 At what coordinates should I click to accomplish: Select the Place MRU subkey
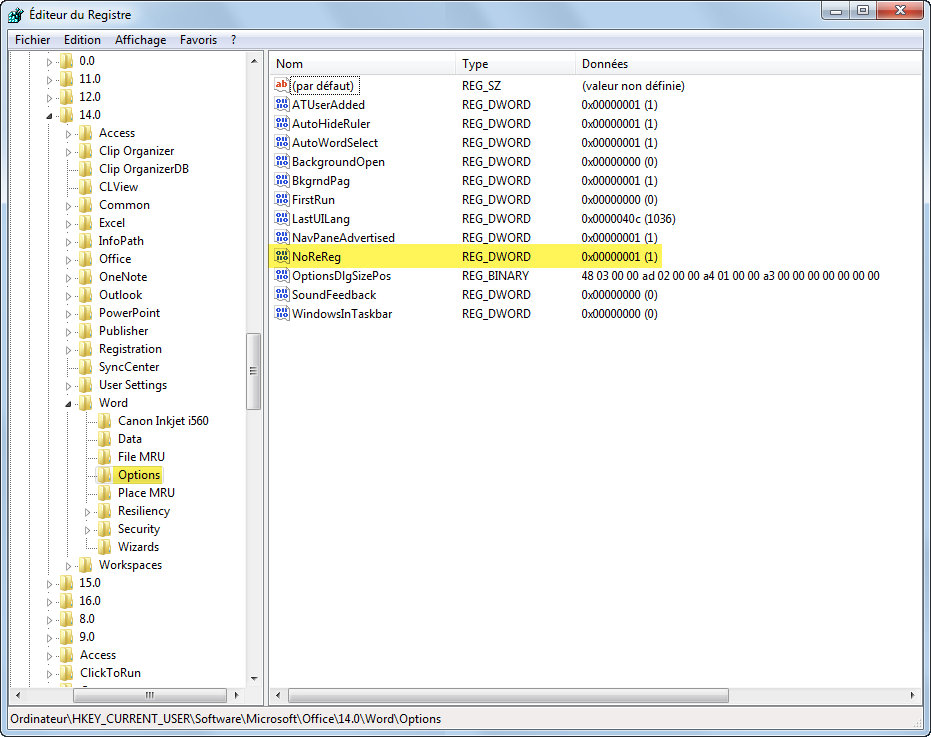[146, 493]
